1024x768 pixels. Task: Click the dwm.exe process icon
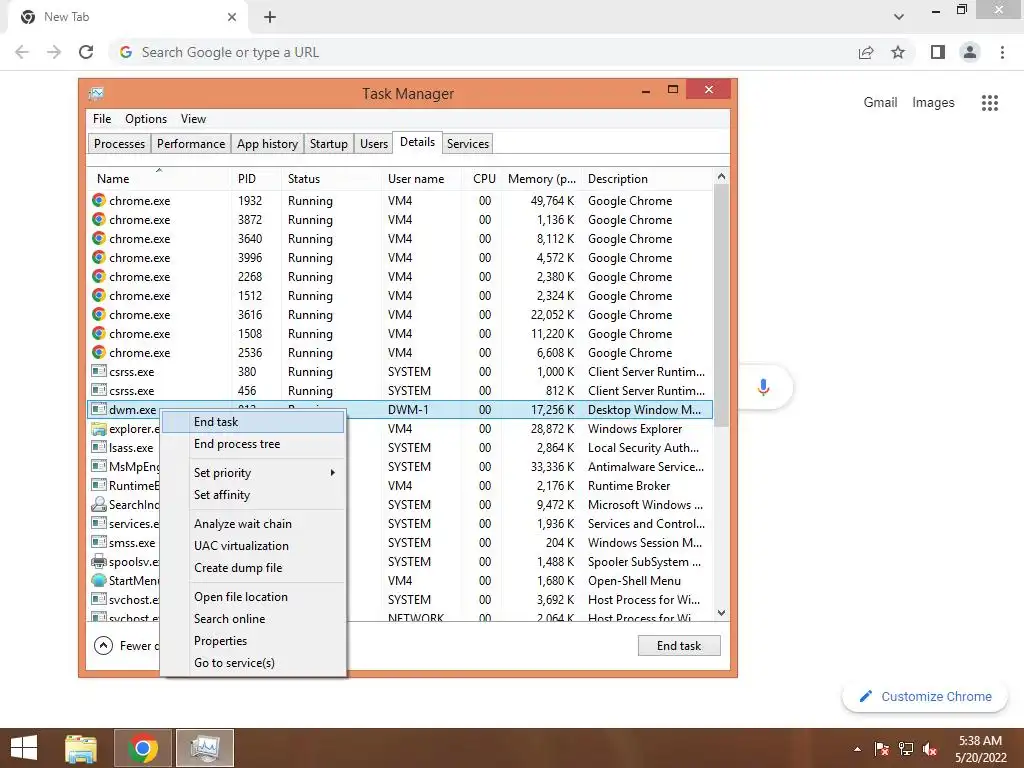tap(99, 409)
